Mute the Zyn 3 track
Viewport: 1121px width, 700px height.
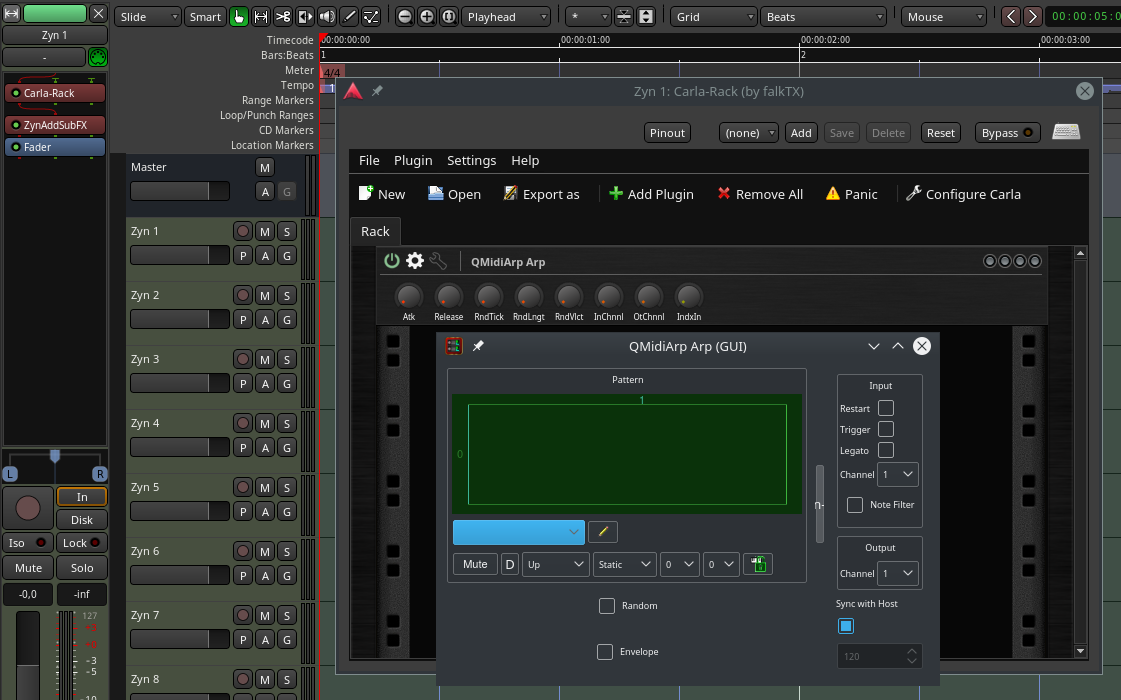[x=265, y=359]
